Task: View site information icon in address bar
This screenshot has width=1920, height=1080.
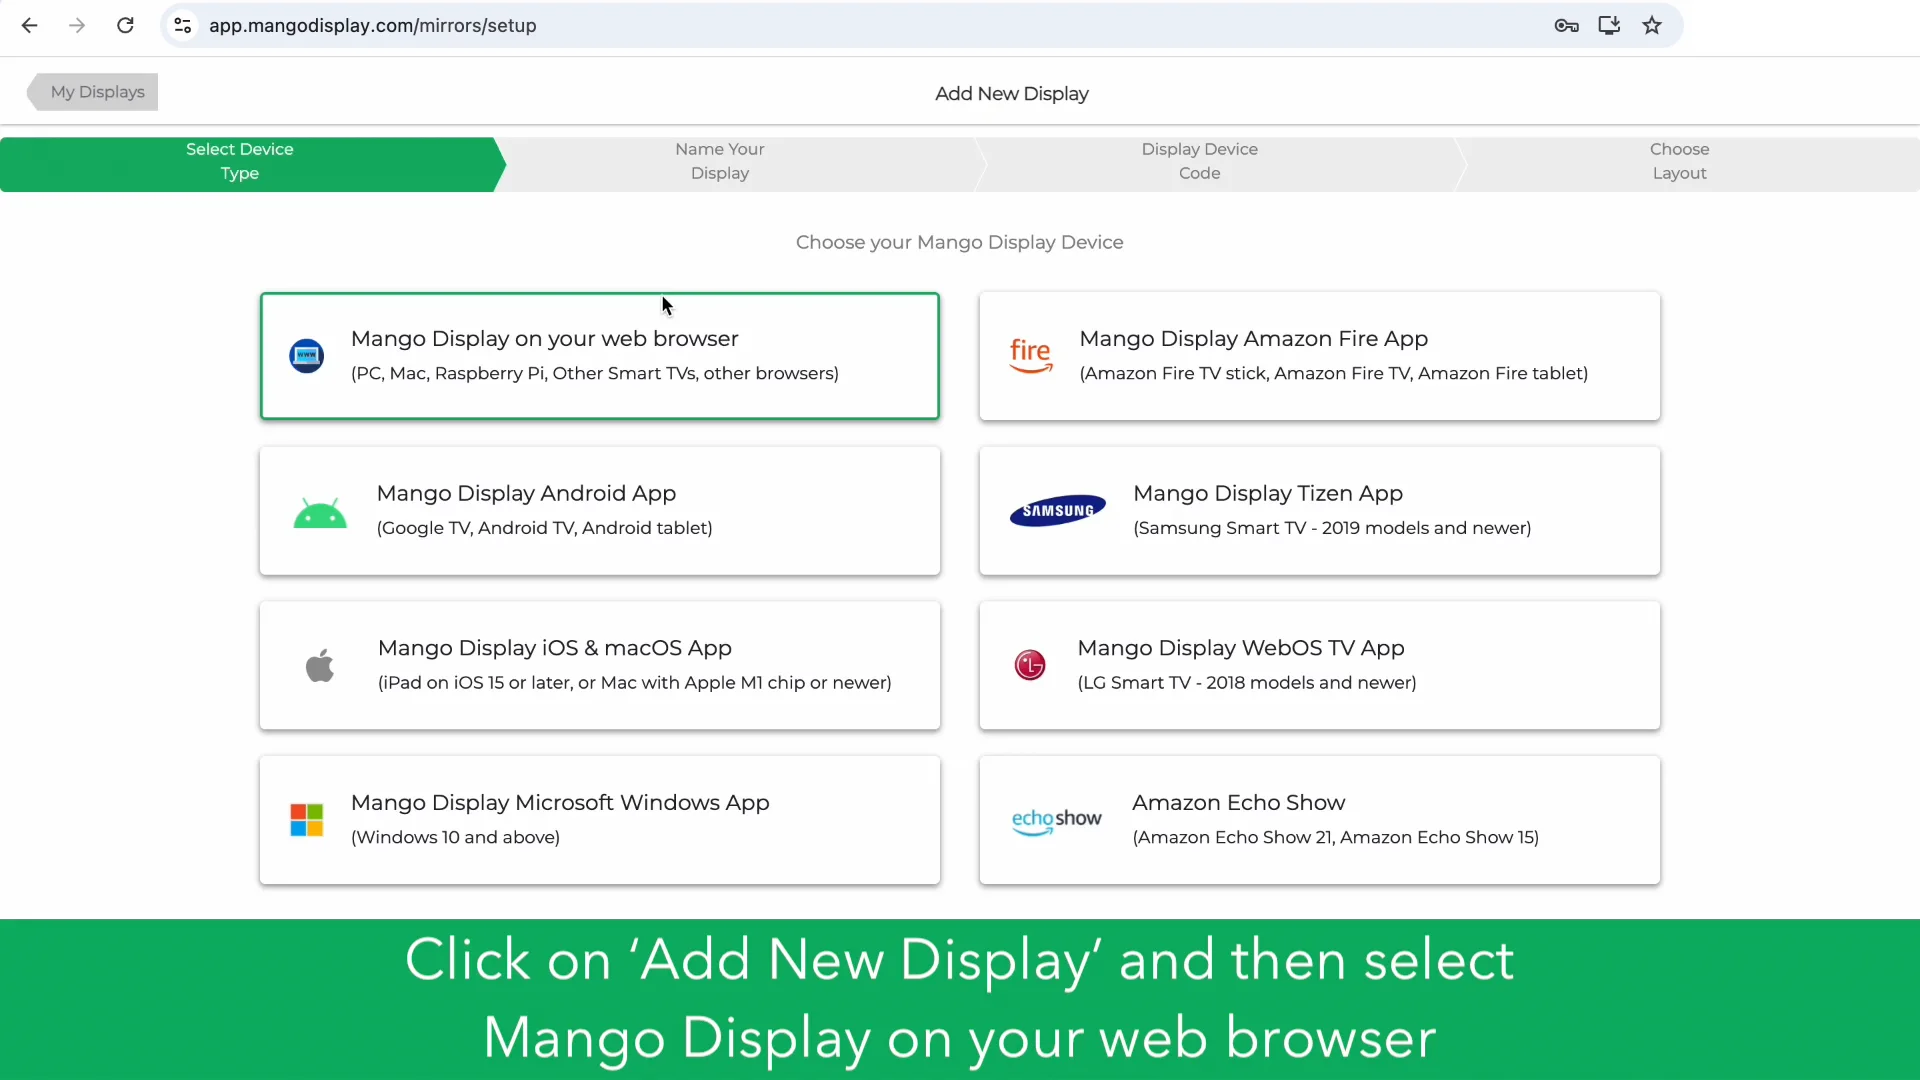Action: coord(183,26)
